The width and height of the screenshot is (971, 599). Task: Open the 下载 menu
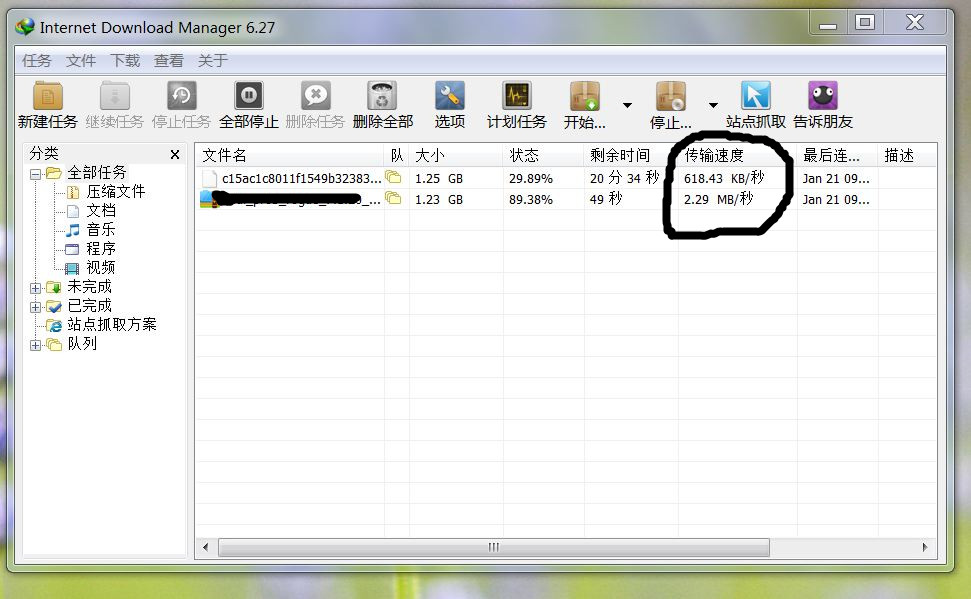[x=124, y=61]
